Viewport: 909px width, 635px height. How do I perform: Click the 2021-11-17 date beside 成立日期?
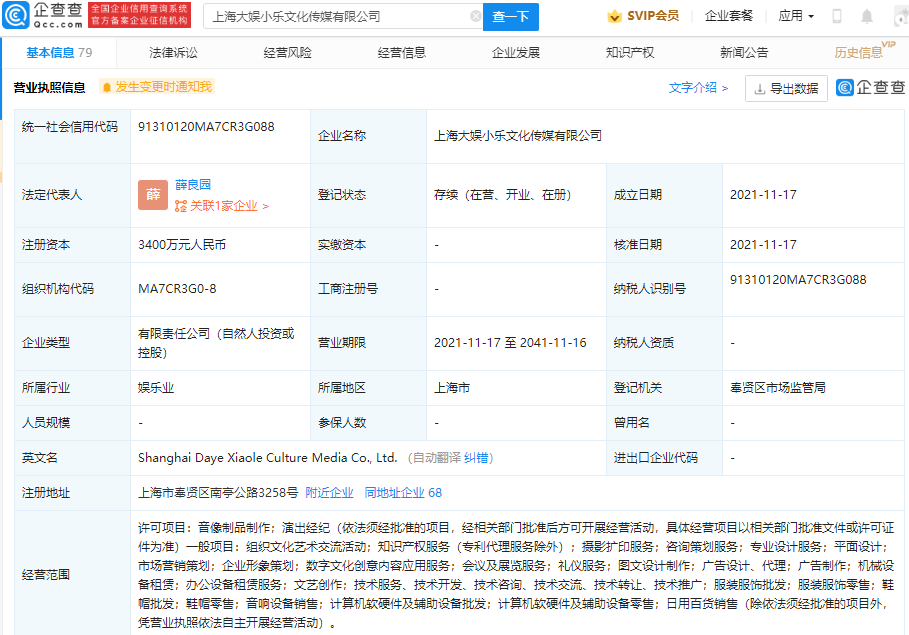tap(763, 195)
